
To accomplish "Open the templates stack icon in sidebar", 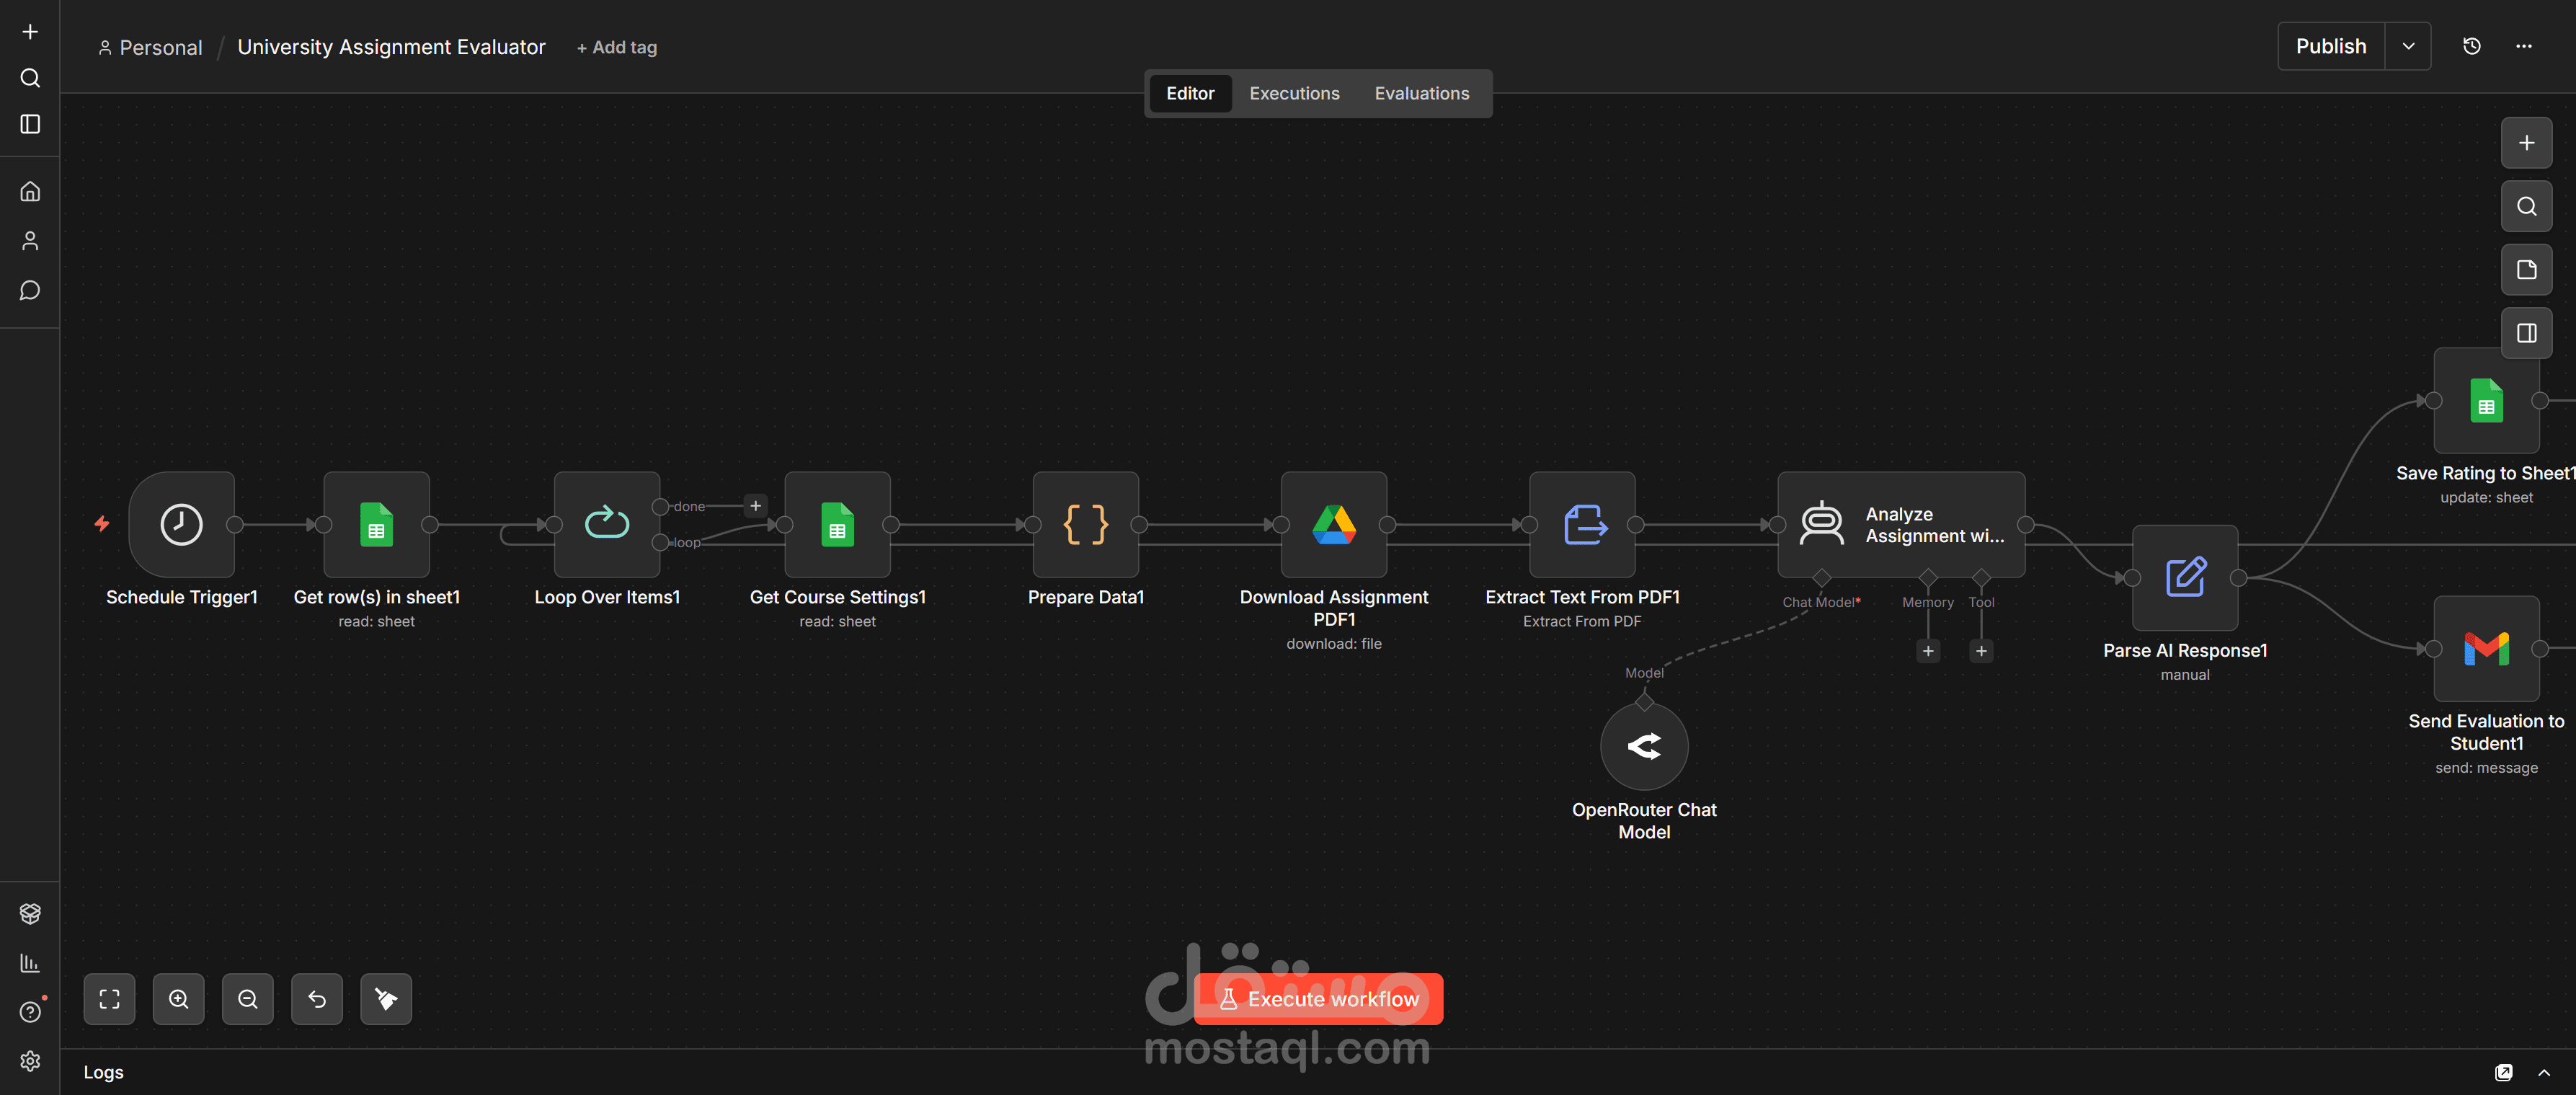I will (30, 913).
